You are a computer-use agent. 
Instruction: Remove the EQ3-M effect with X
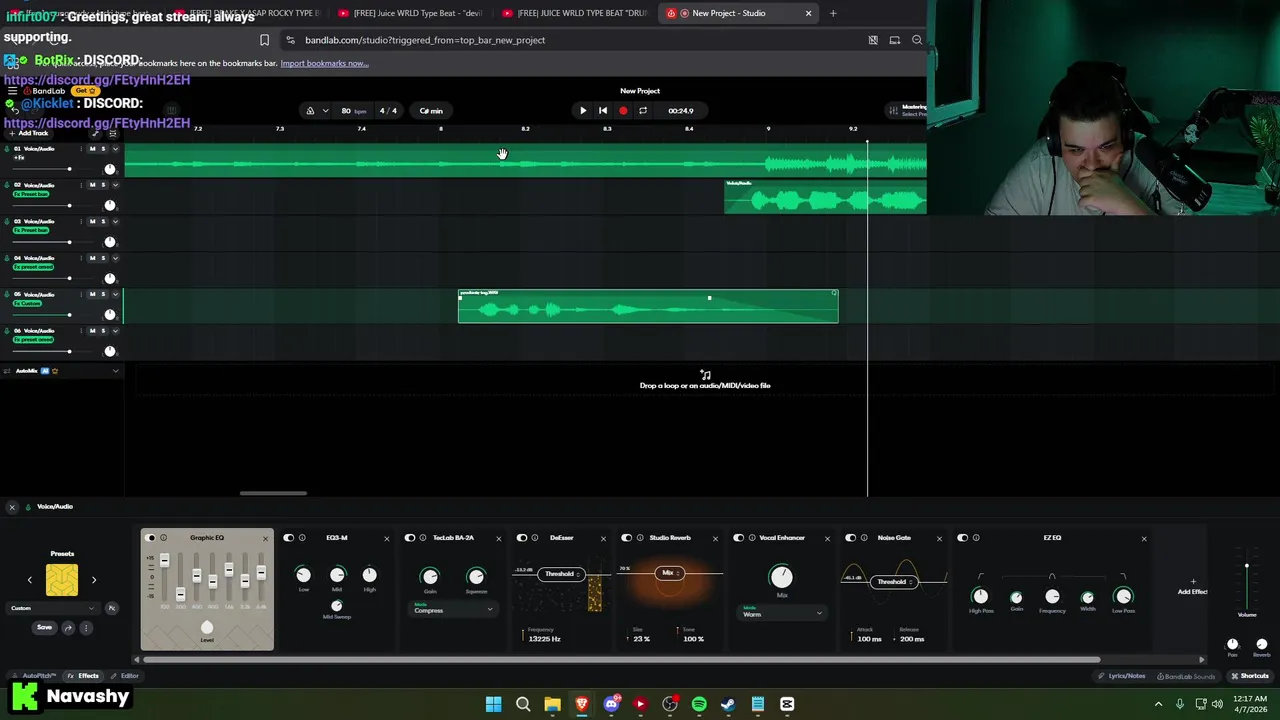coord(387,539)
